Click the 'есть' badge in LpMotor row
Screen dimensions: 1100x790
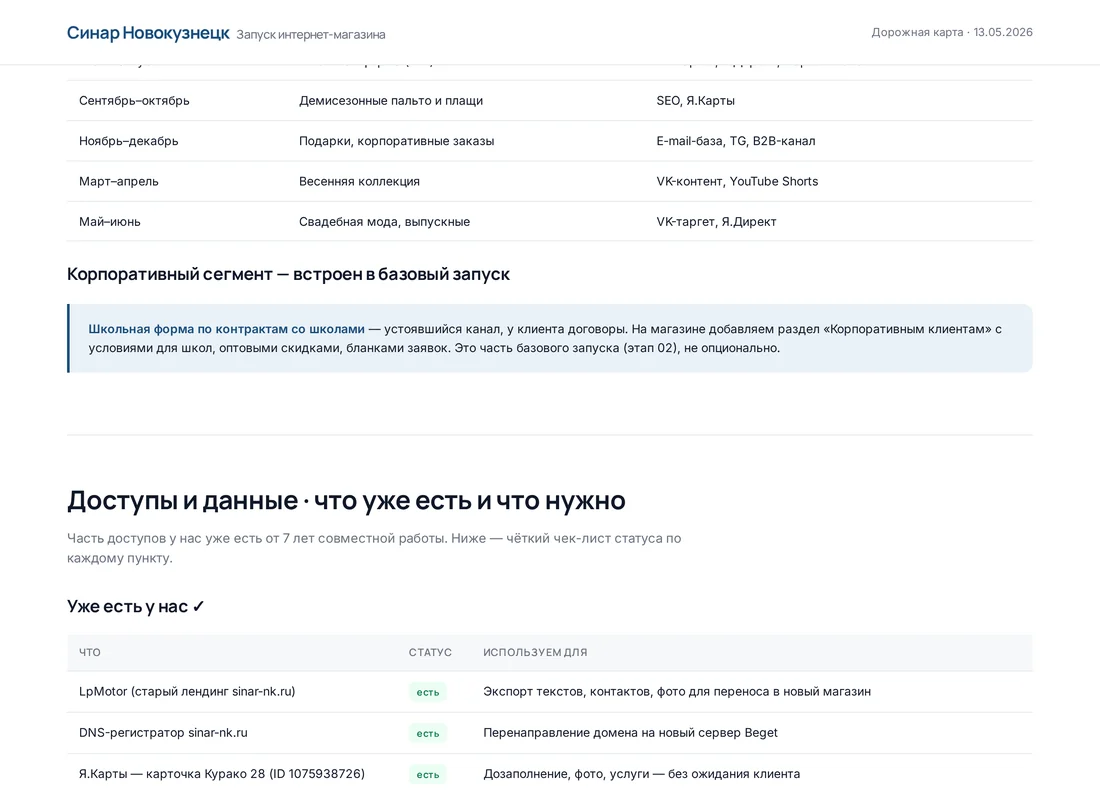(x=428, y=692)
